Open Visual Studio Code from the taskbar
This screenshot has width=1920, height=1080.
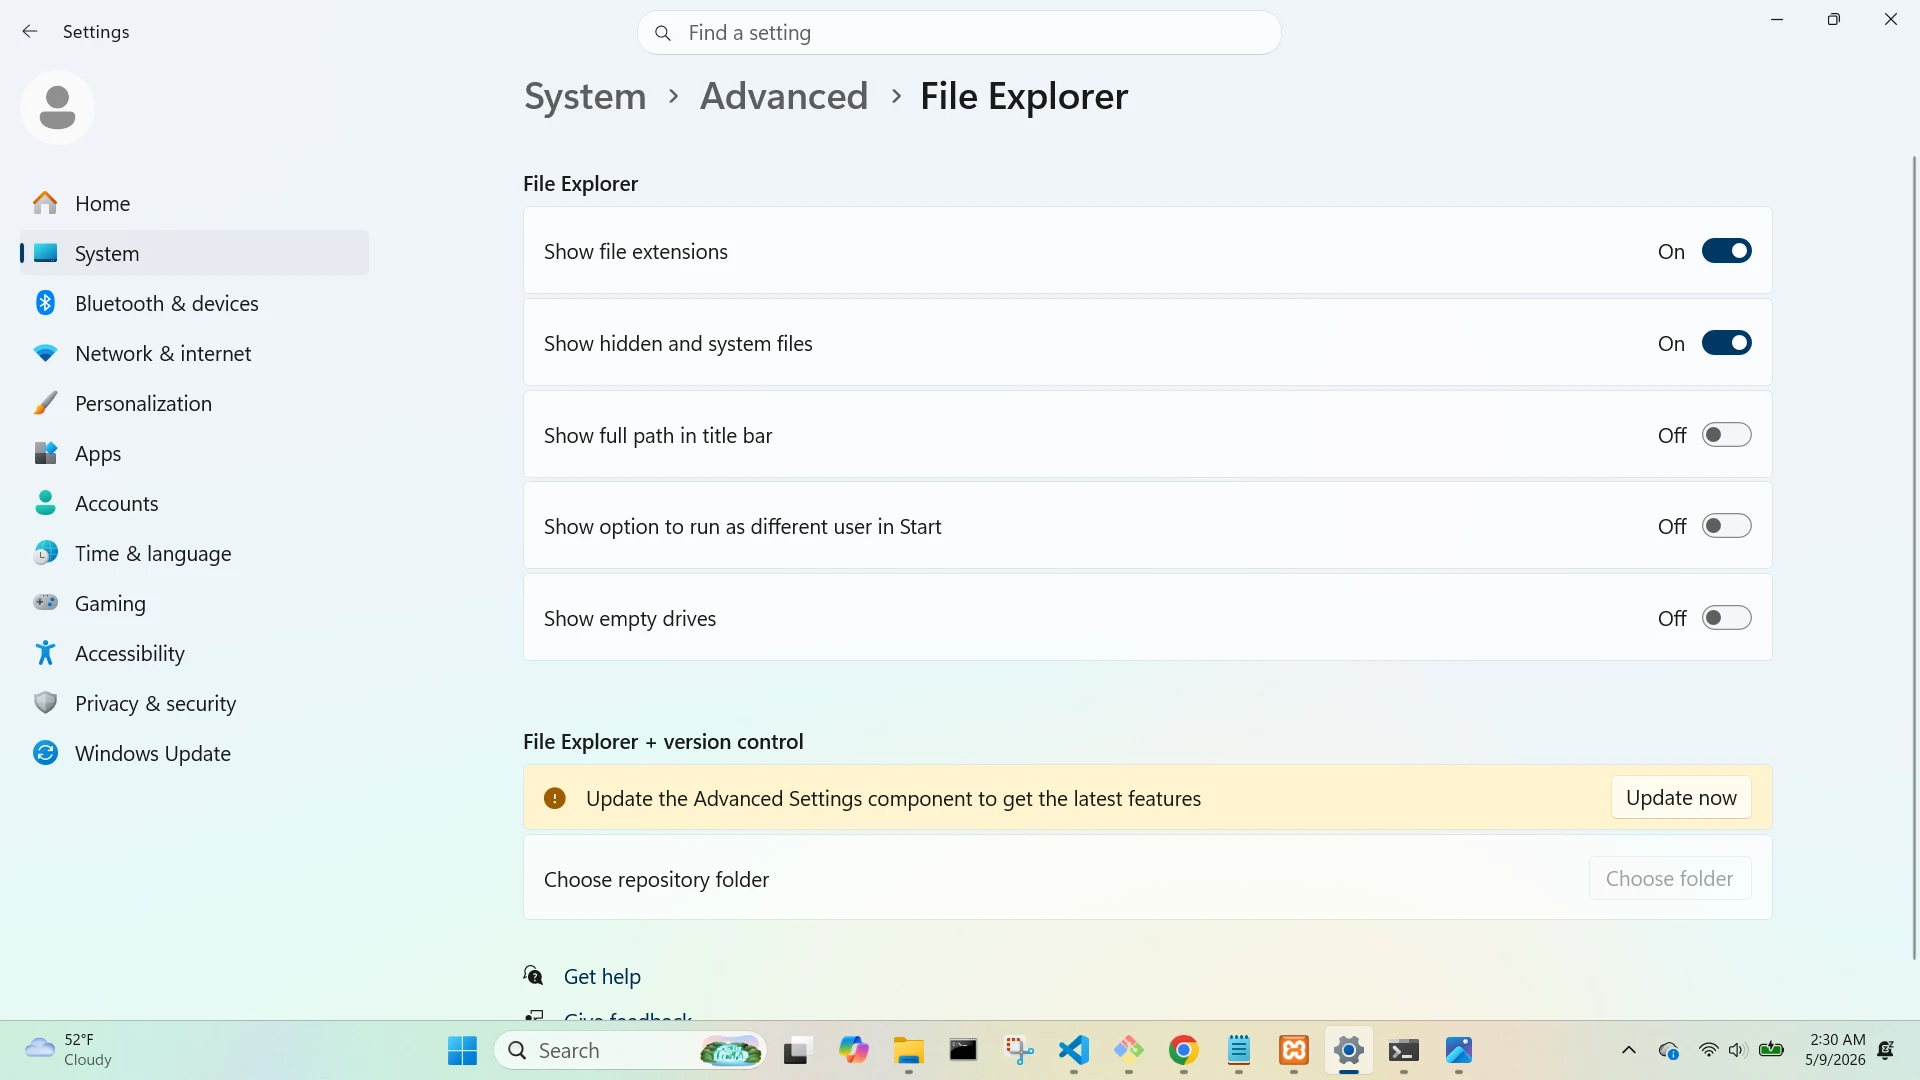click(x=1073, y=1050)
